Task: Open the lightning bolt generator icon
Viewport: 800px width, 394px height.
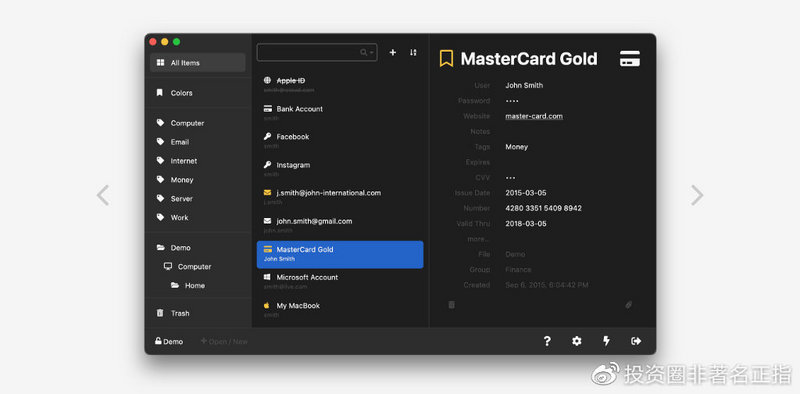Action: pos(606,341)
